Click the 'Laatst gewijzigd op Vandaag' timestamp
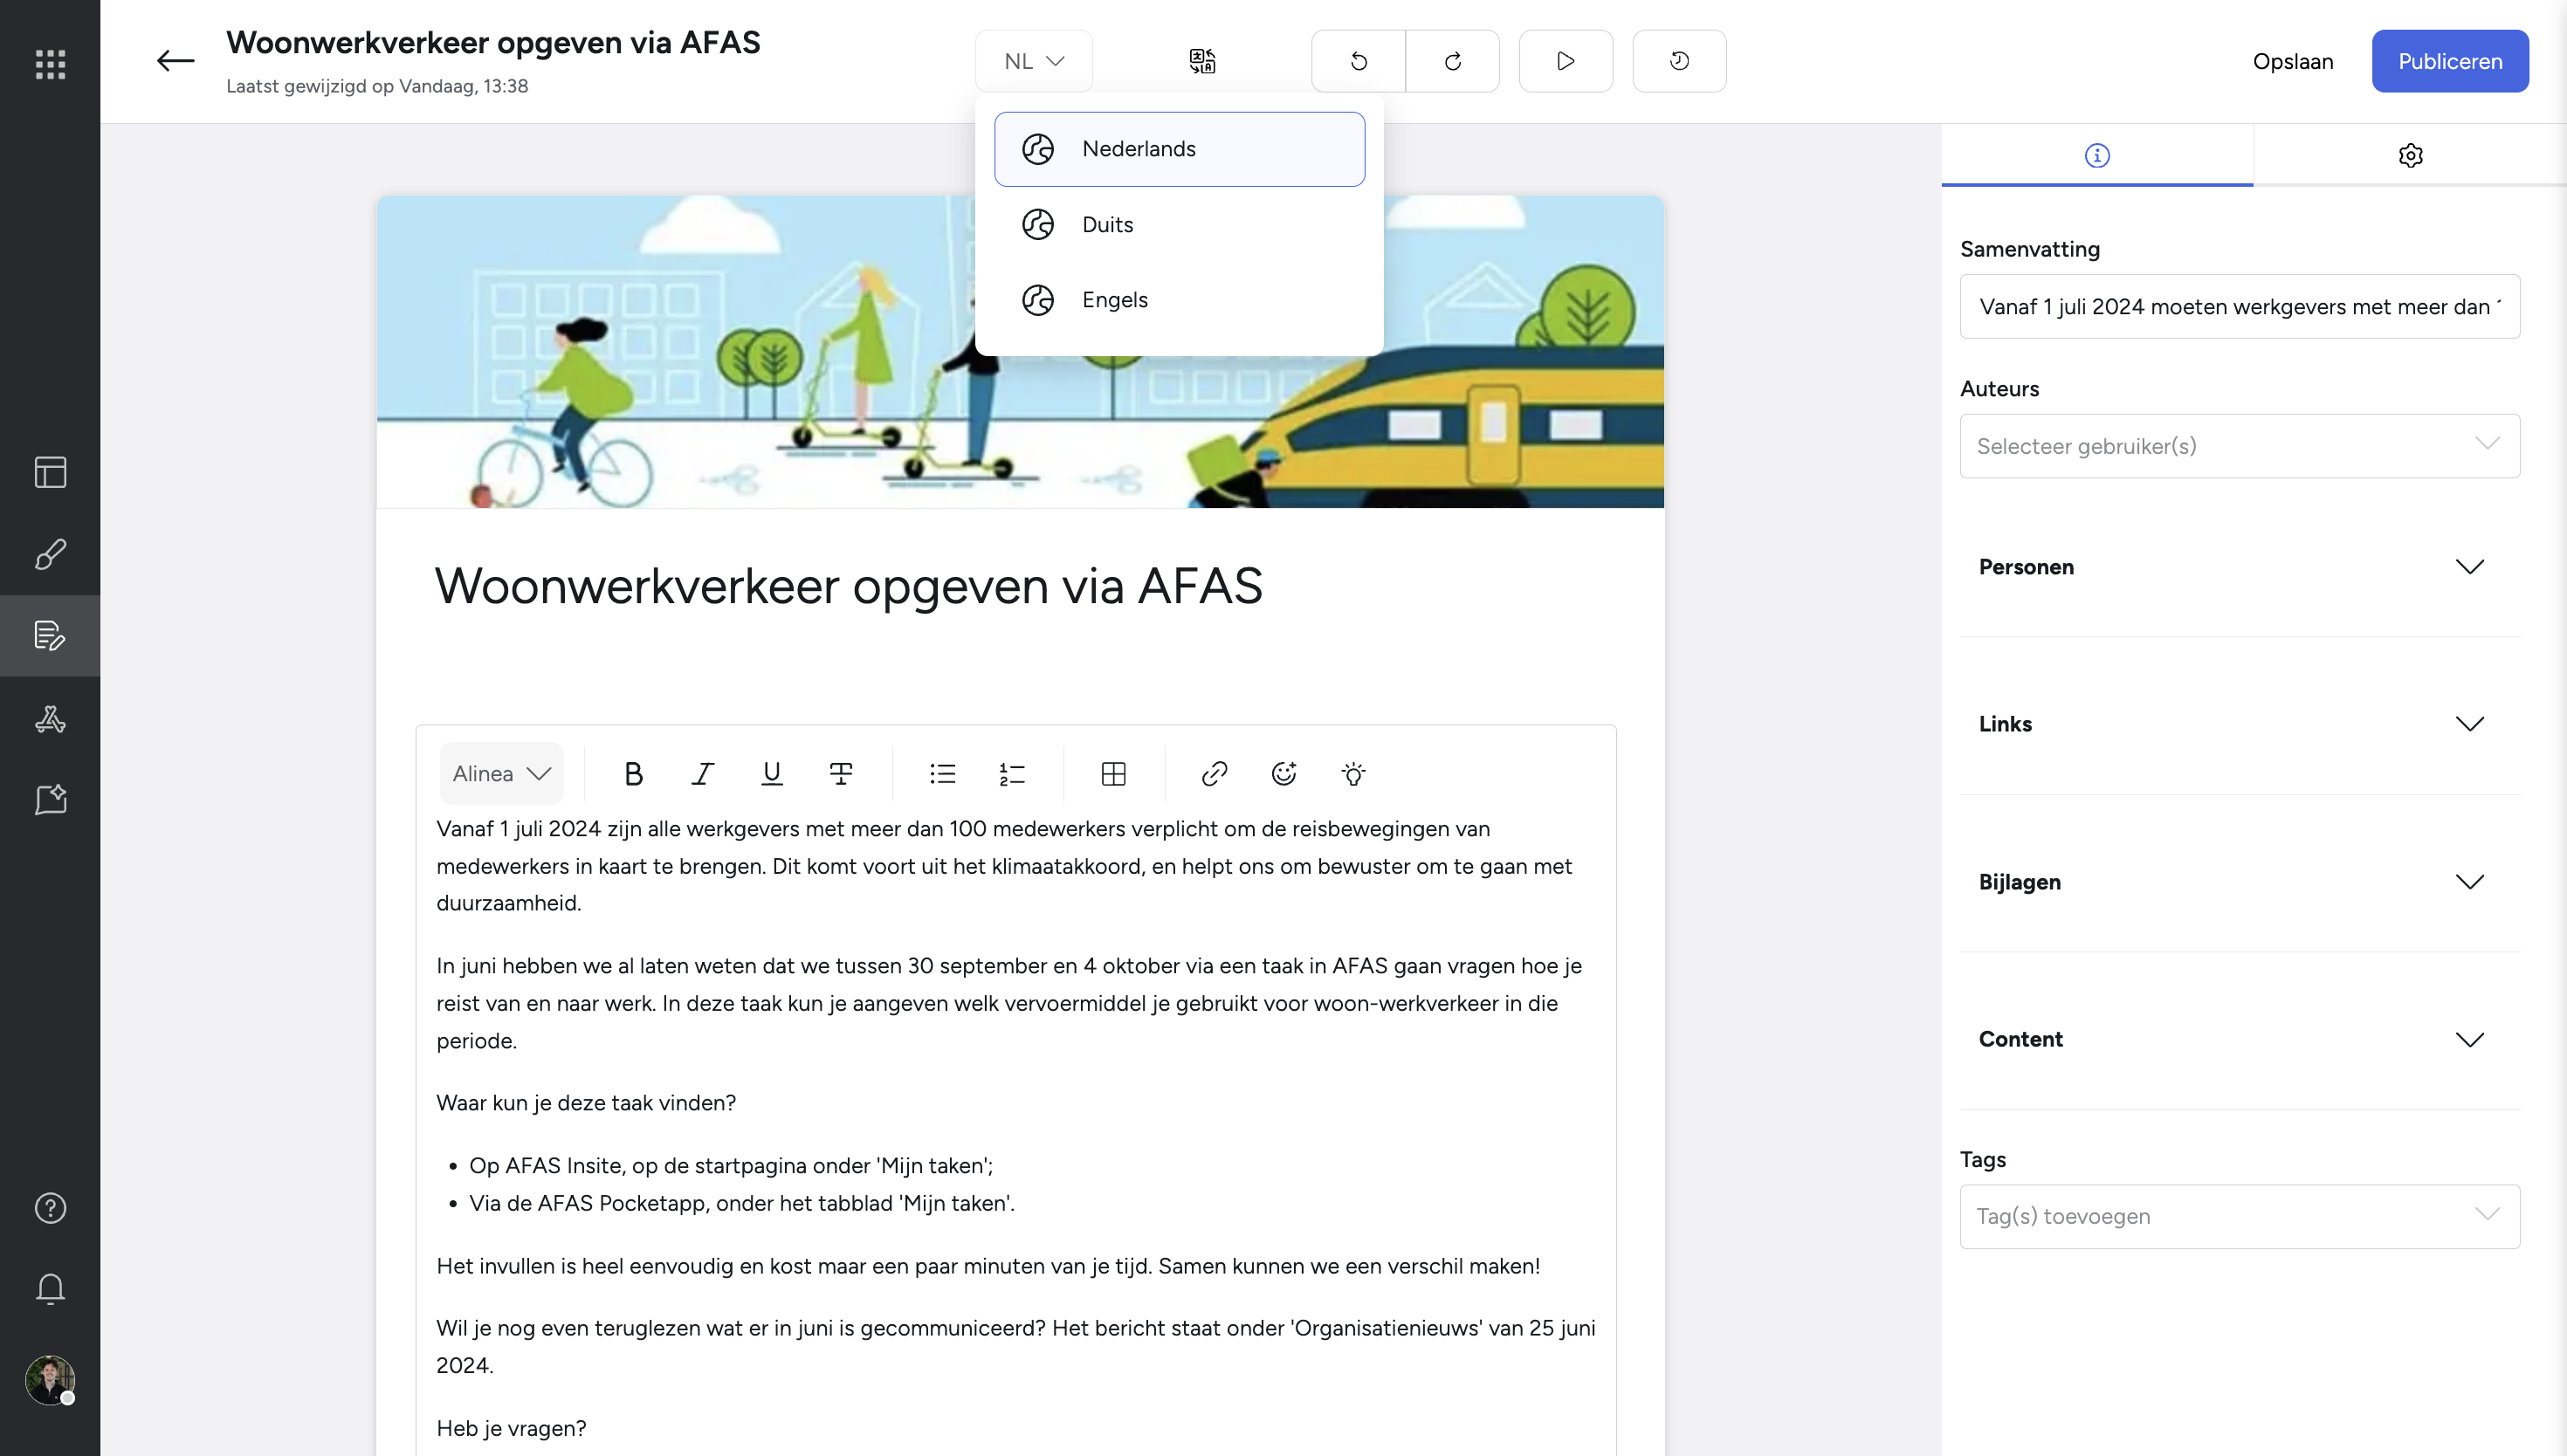This screenshot has height=1456, width=2567. click(377, 86)
